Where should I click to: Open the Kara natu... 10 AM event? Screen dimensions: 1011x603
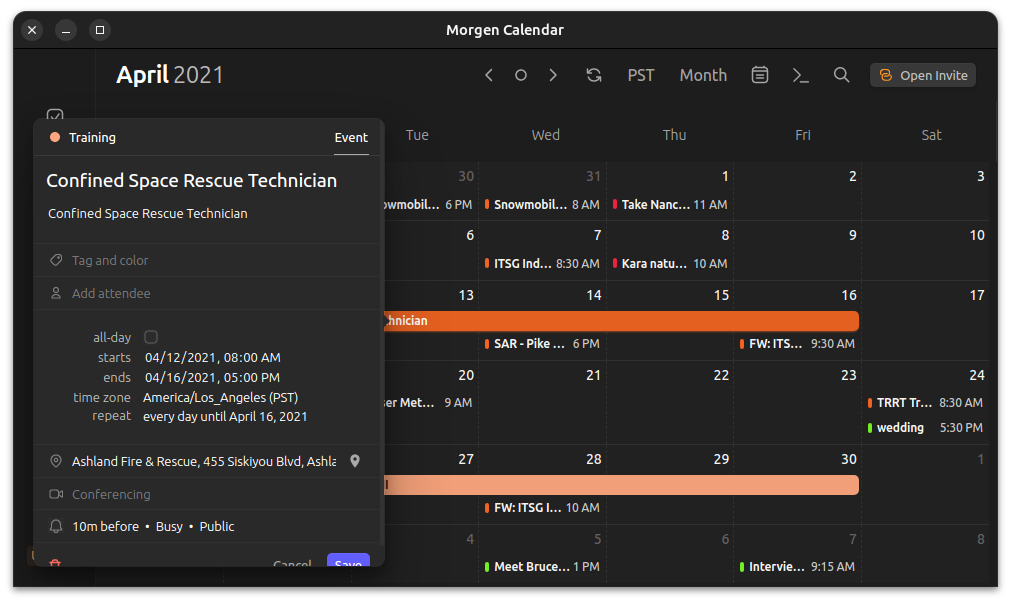click(x=670, y=263)
